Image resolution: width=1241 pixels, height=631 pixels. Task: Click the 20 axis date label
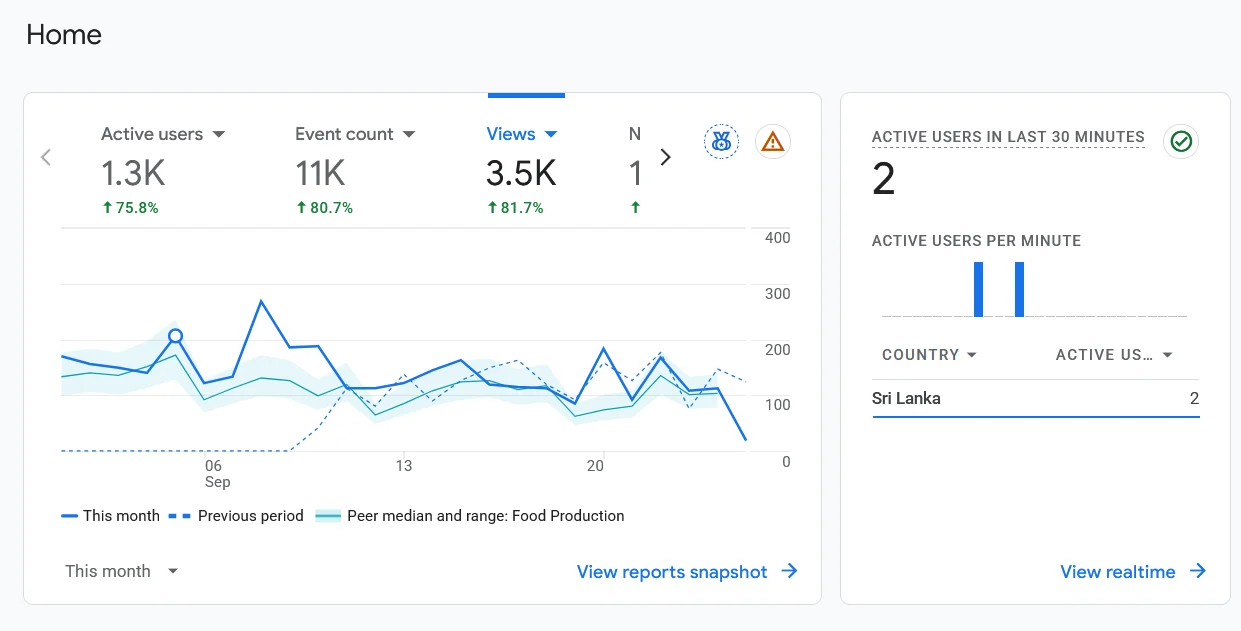pyautogui.click(x=595, y=466)
